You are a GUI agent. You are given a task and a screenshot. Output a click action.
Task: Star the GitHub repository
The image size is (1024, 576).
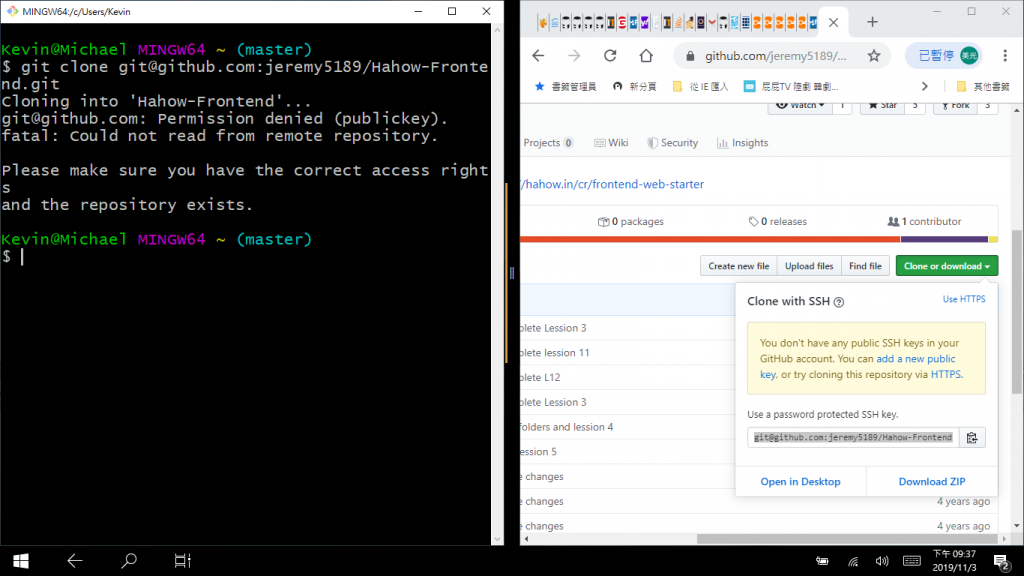click(x=883, y=106)
